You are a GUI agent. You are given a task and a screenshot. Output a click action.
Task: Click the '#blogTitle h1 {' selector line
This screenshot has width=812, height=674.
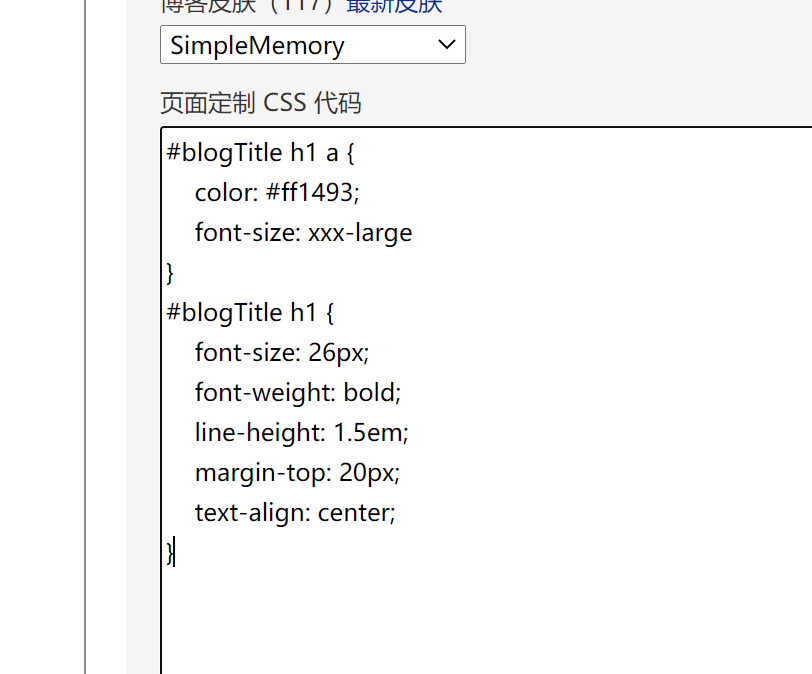click(250, 313)
